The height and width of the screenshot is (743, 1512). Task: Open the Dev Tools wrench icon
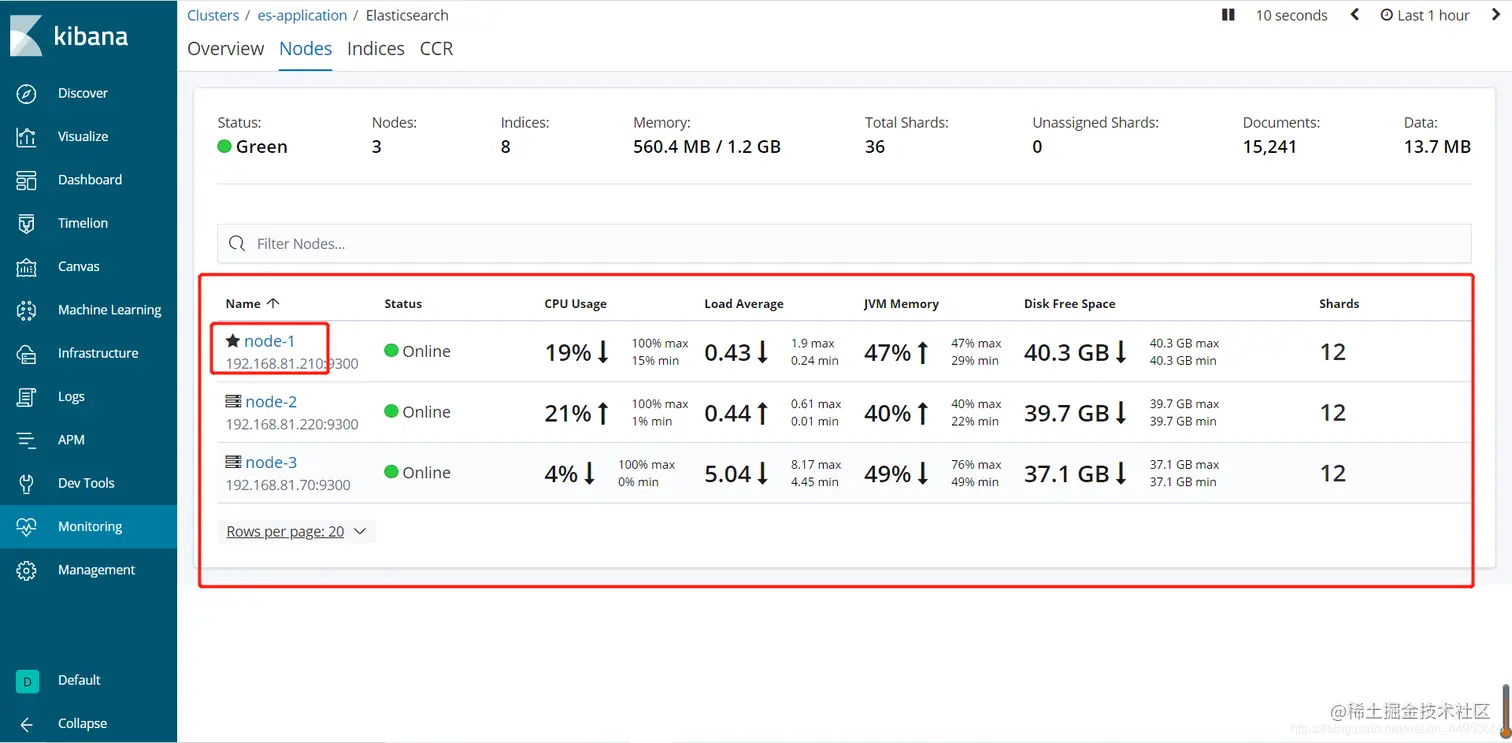pyautogui.click(x=27, y=483)
